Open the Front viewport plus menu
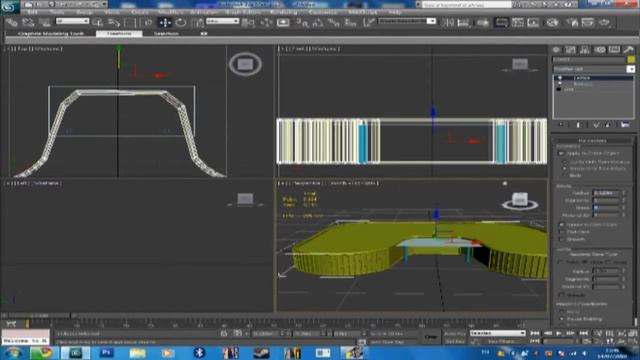The height and width of the screenshot is (360, 640). tap(282, 49)
